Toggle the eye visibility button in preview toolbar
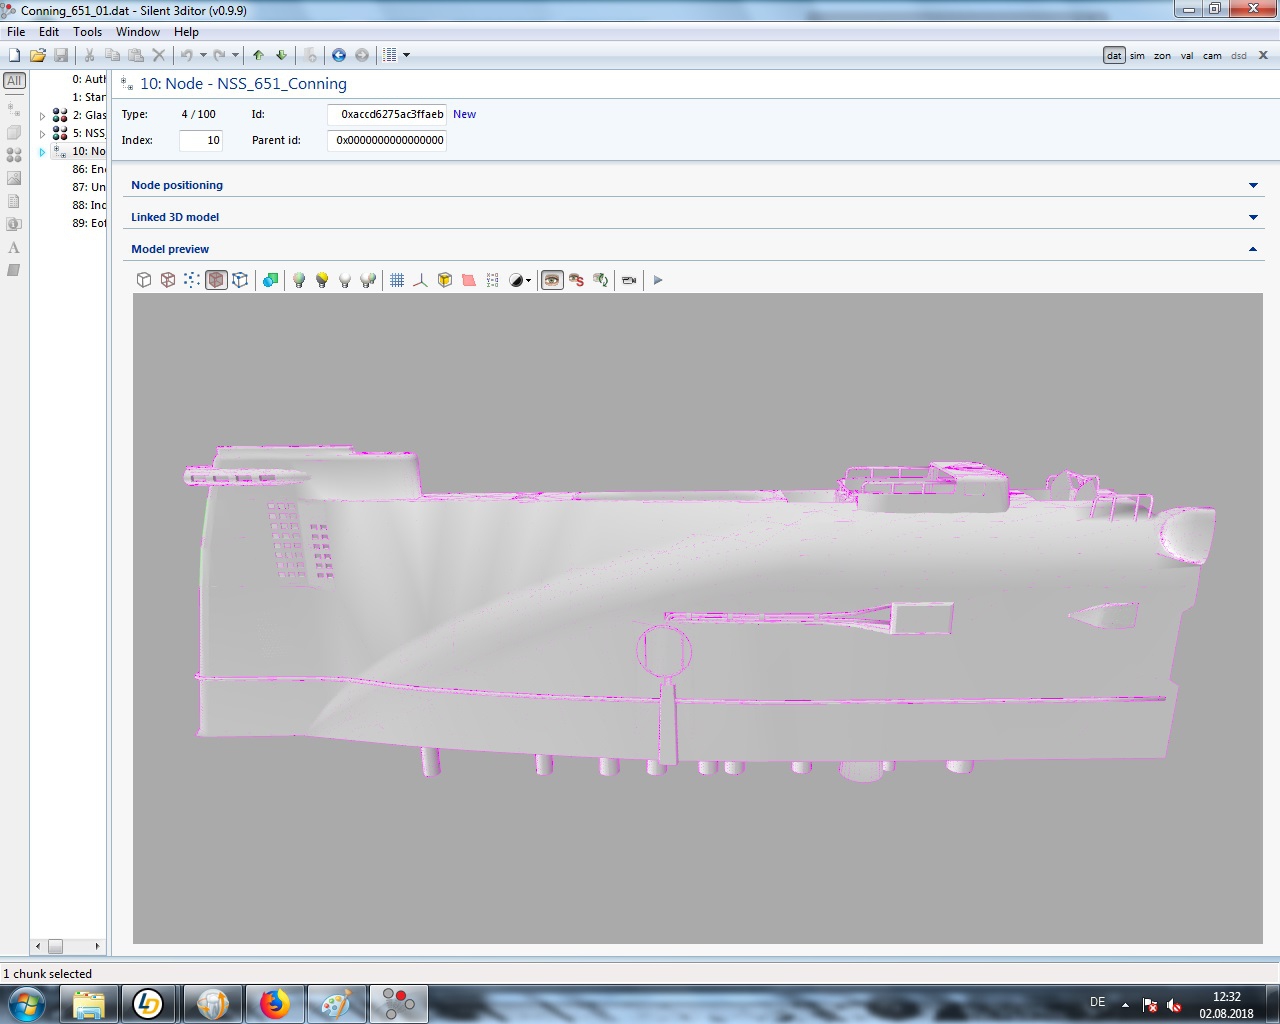The height and width of the screenshot is (1024, 1280). 552,280
